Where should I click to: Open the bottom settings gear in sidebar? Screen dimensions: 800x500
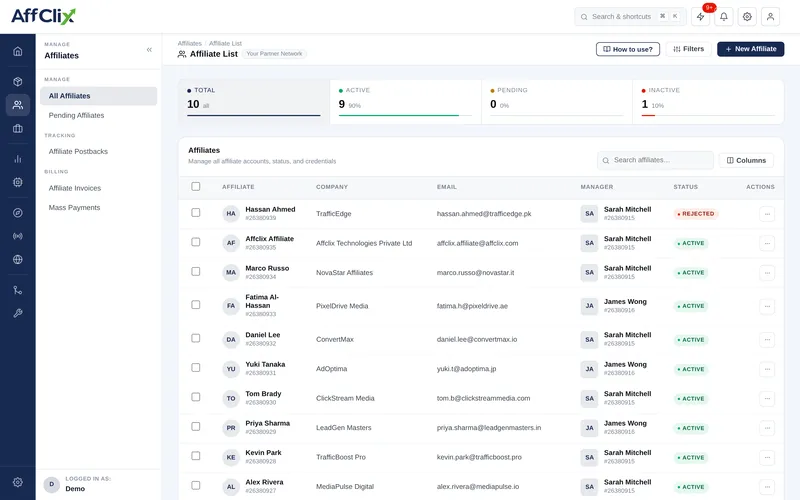coord(17,482)
